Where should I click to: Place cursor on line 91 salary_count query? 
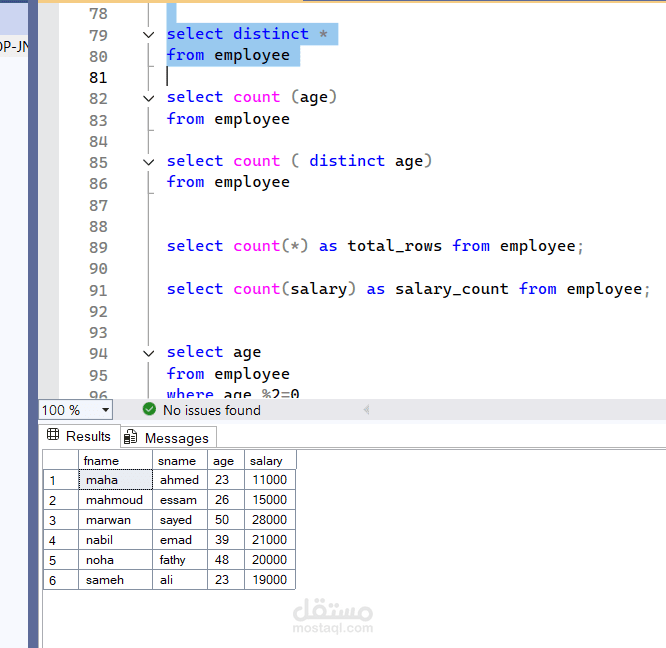(400, 289)
